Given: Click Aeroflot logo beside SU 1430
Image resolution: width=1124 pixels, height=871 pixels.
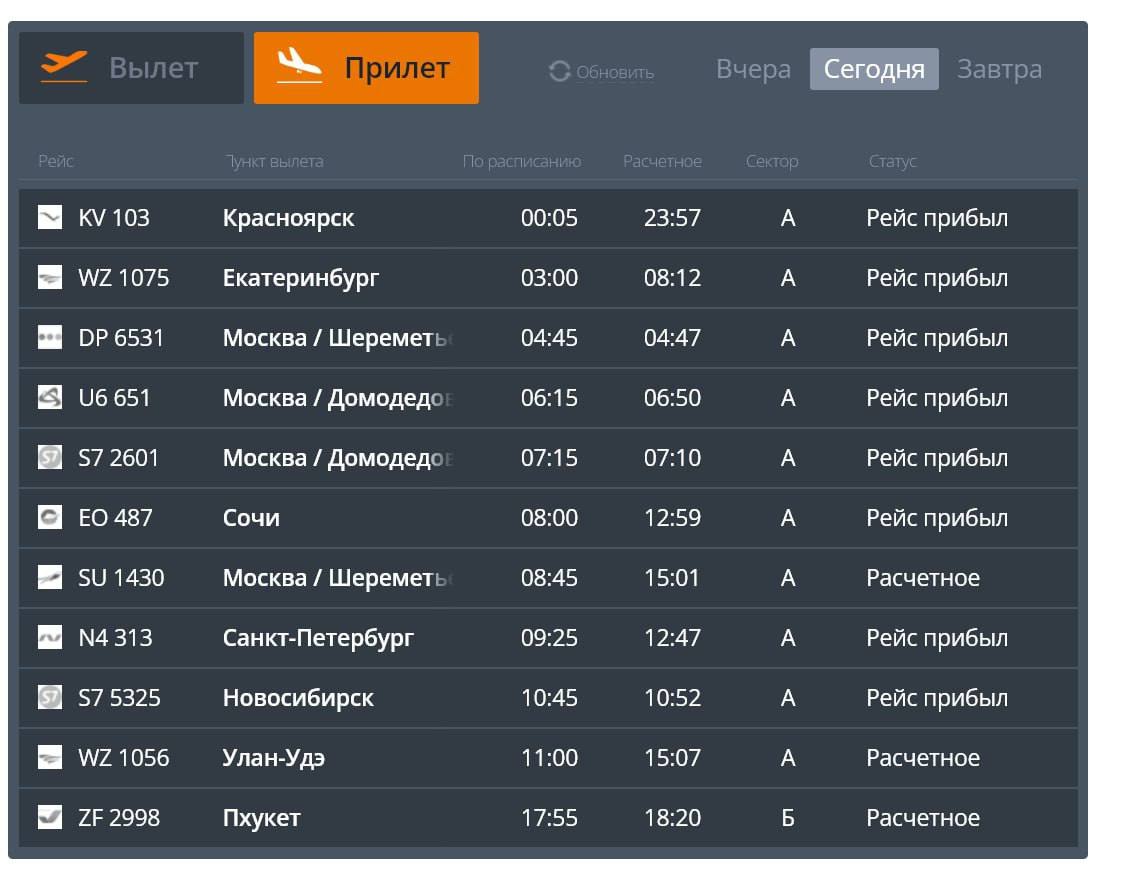Looking at the screenshot, I should (x=50, y=578).
